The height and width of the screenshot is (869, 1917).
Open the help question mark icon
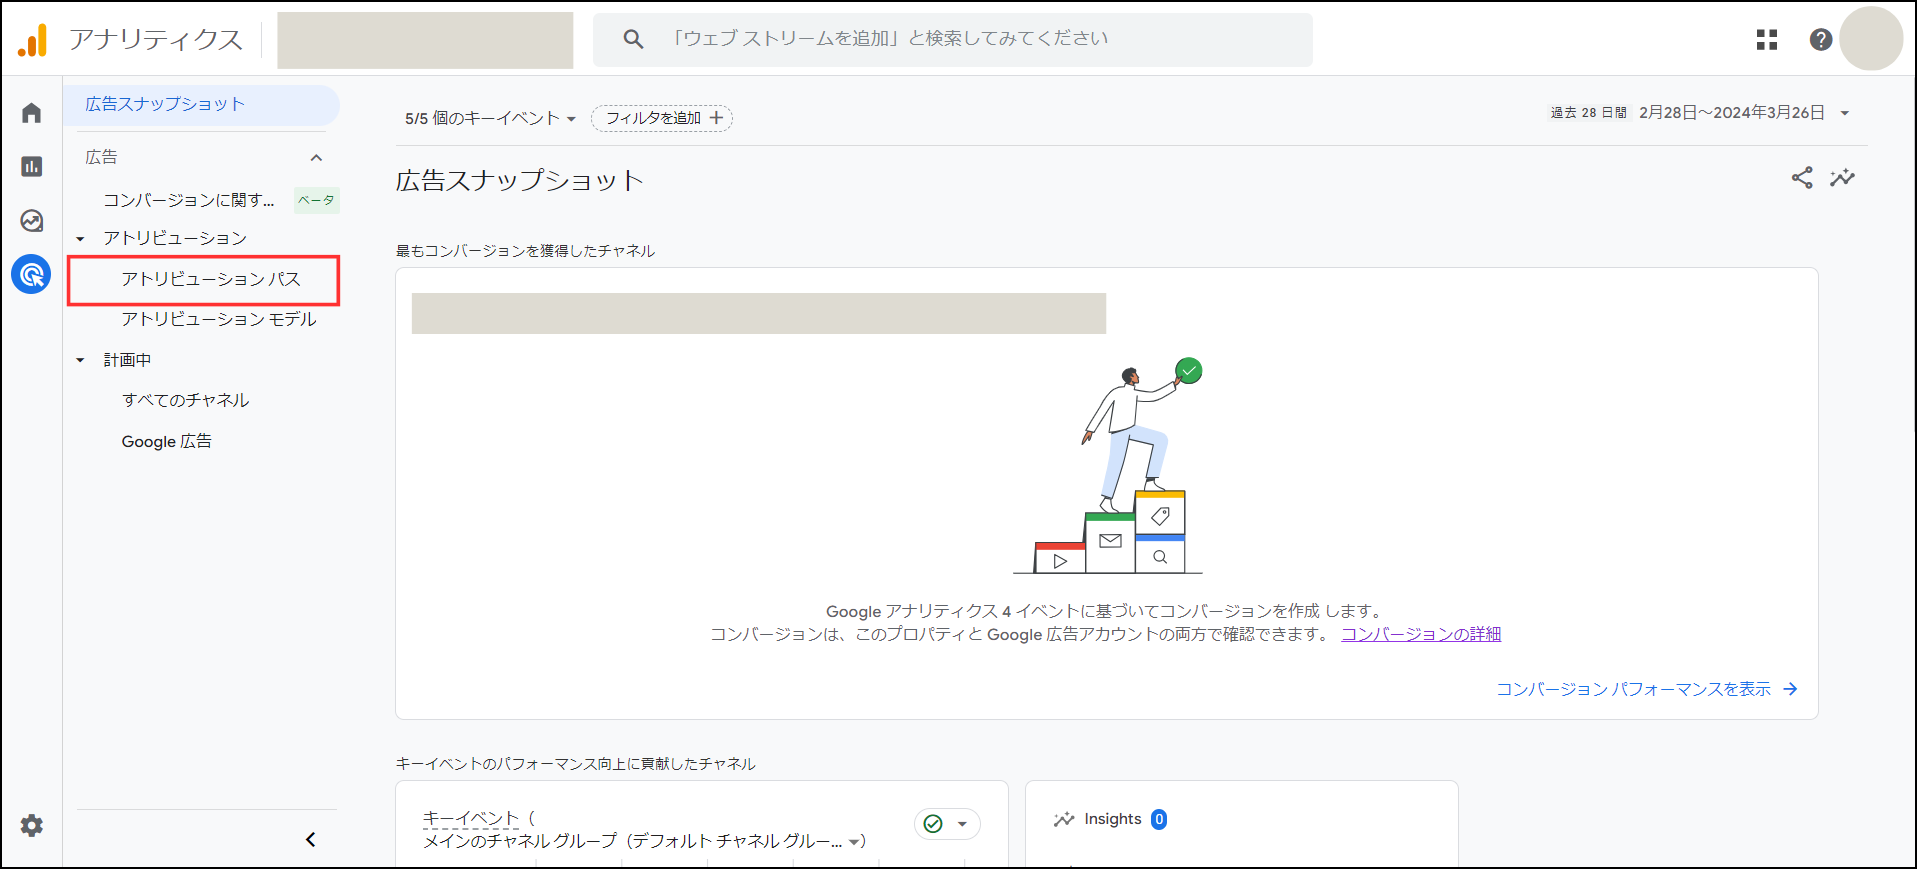click(1821, 39)
